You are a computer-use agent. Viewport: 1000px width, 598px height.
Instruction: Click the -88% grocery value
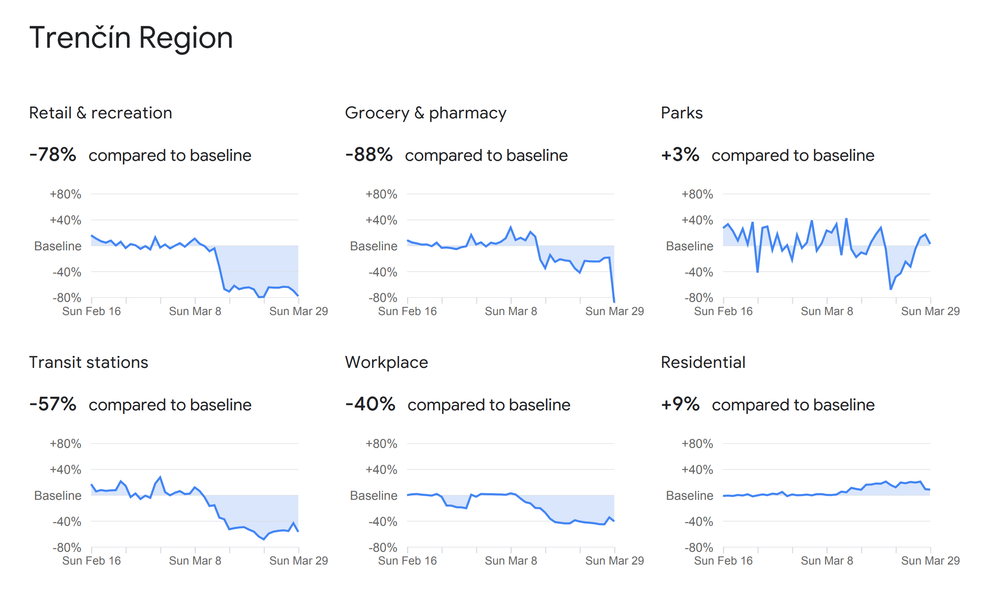coord(369,155)
